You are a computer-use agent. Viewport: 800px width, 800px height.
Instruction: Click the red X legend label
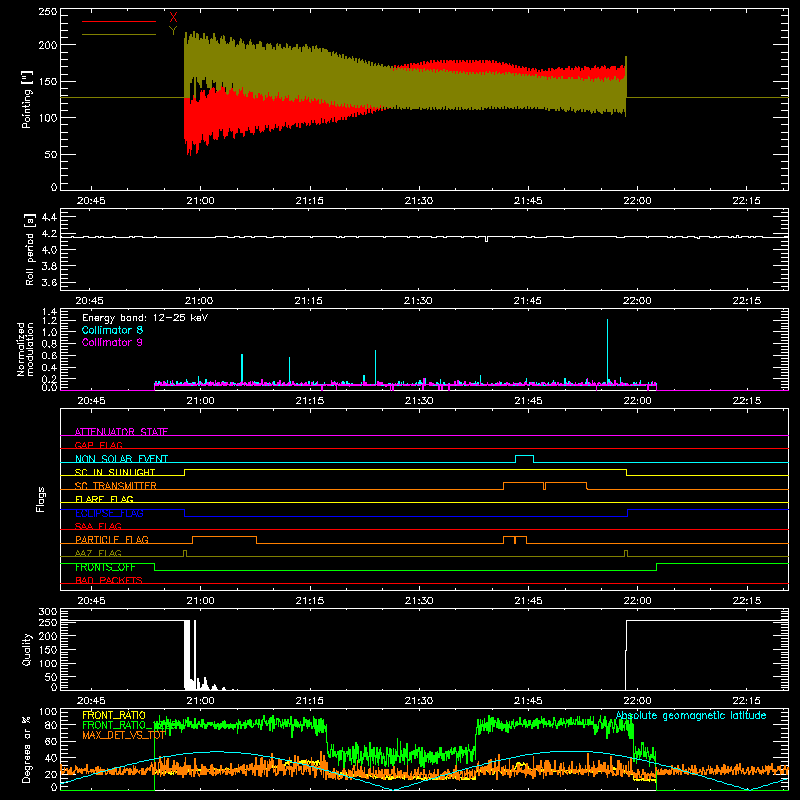click(173, 17)
